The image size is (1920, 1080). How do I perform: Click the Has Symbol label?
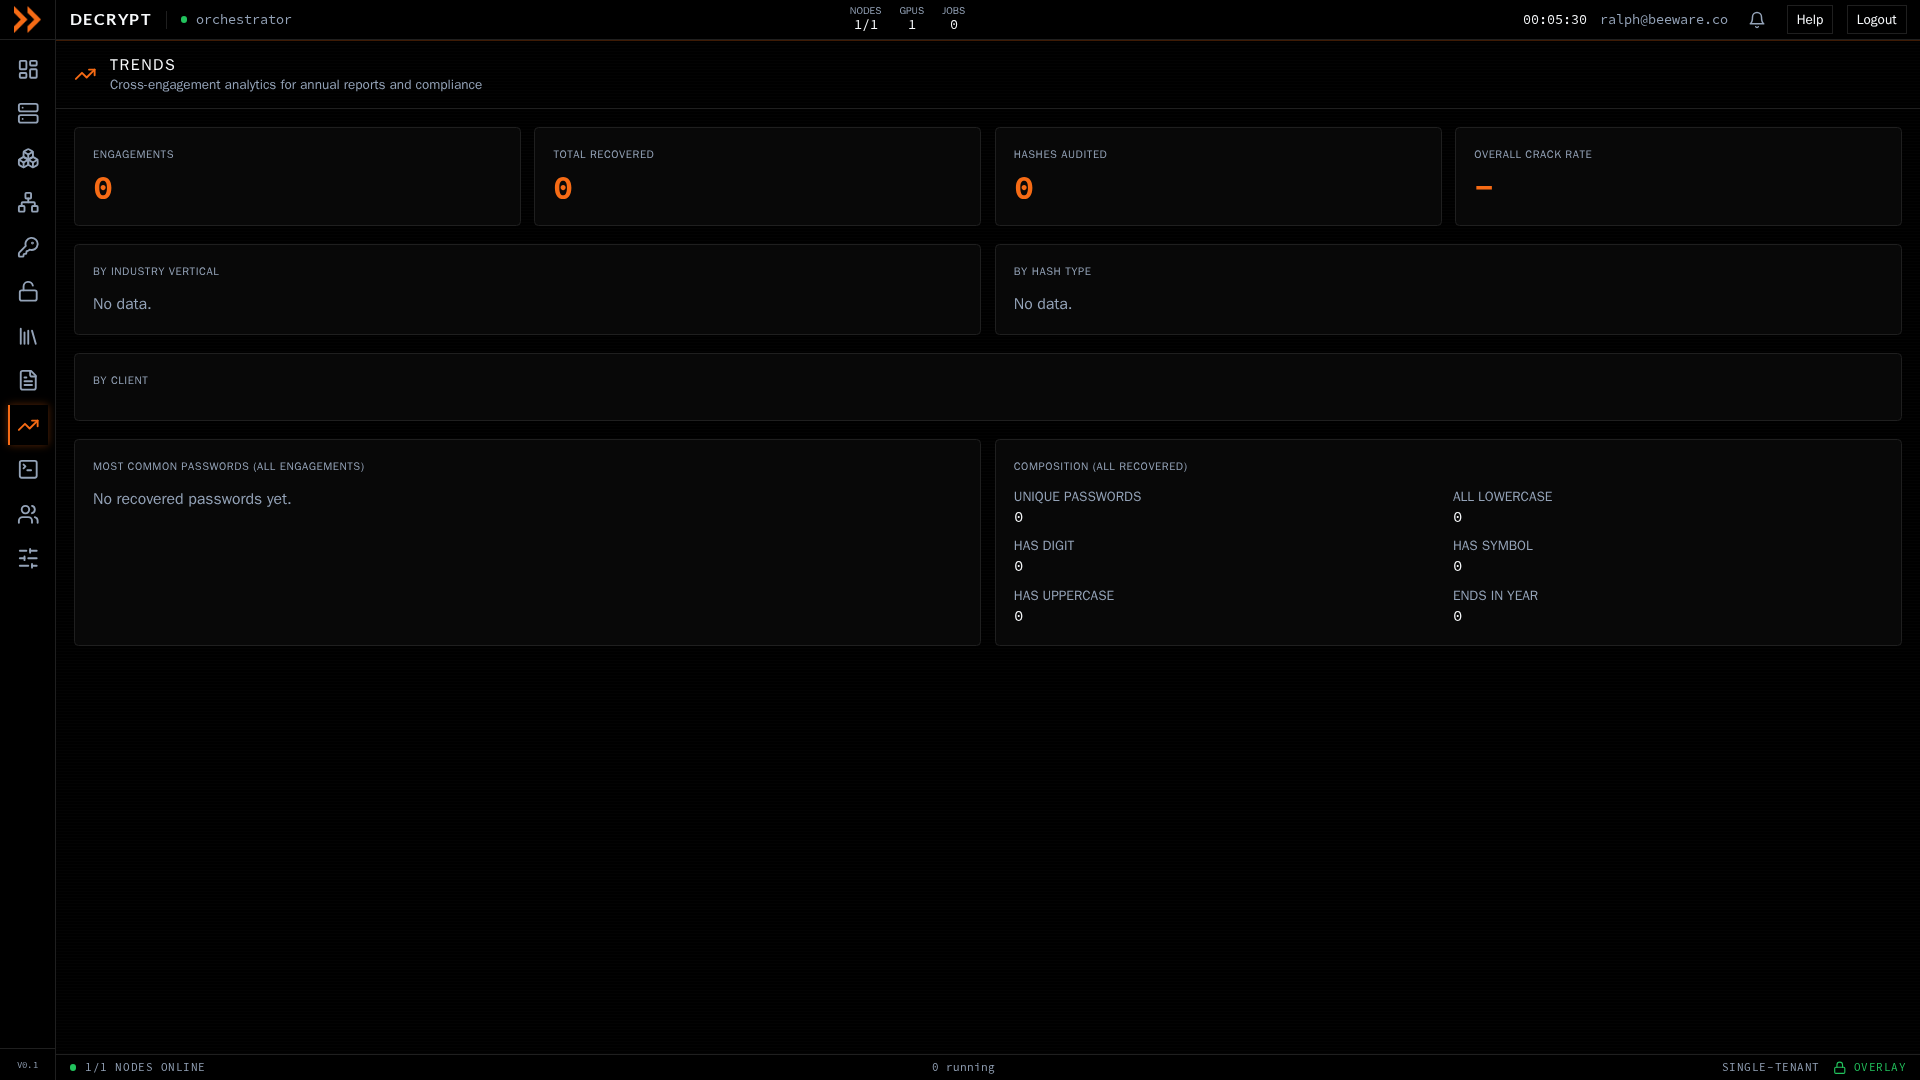tap(1492, 546)
